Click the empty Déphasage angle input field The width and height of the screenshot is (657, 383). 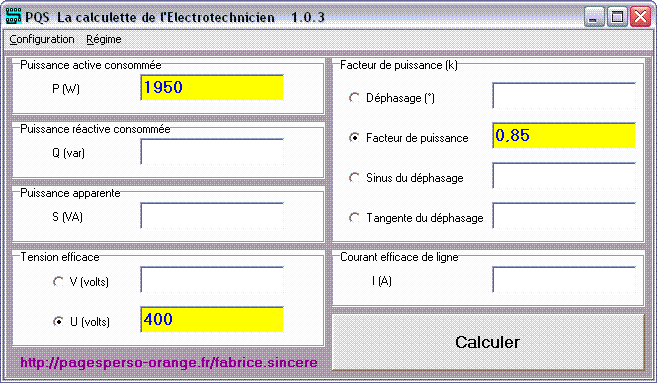point(564,96)
